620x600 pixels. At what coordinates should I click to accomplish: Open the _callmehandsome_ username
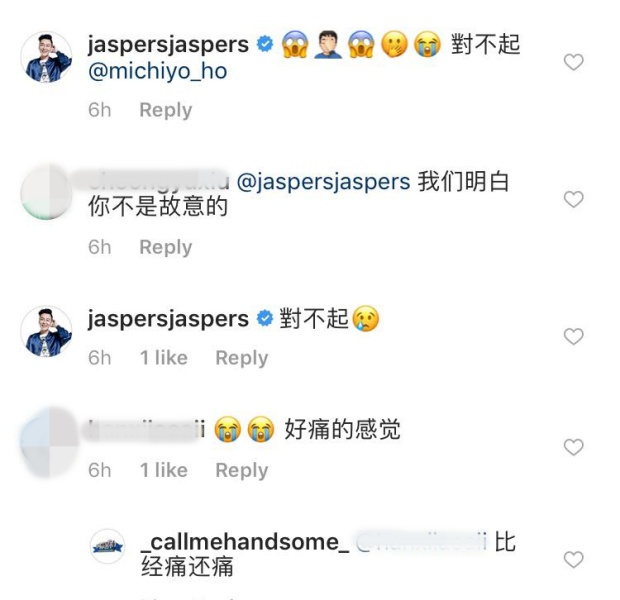(245, 542)
